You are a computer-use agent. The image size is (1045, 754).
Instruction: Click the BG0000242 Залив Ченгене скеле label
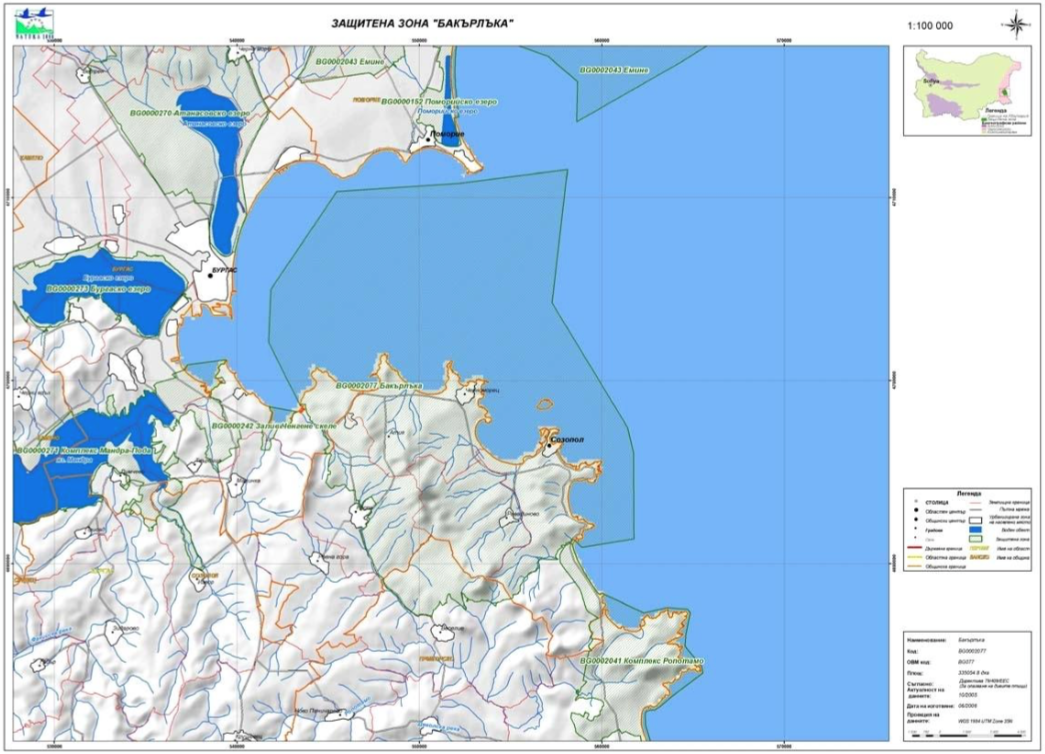(277, 425)
